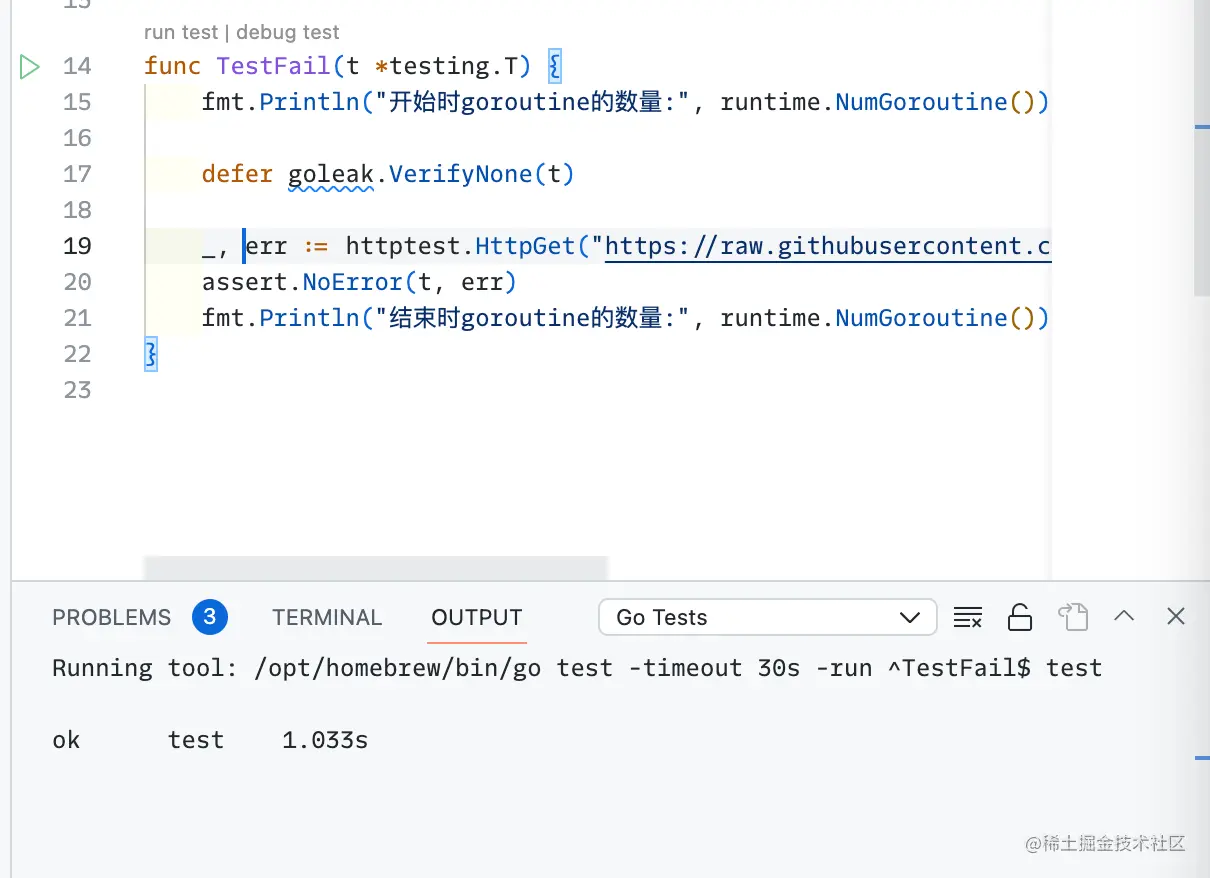Click HttpGet method on line 19
The image size is (1210, 878).
(525, 246)
